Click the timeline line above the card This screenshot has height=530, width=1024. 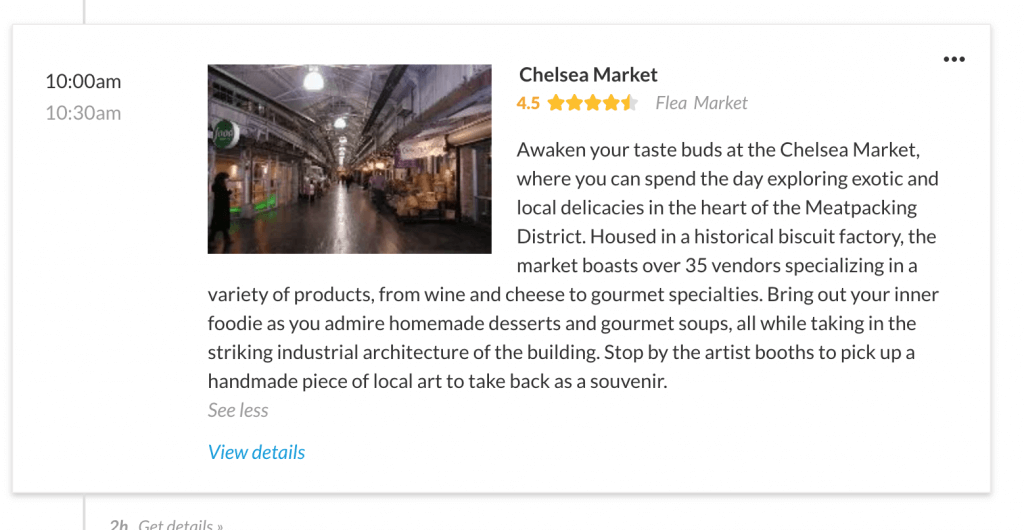84,10
